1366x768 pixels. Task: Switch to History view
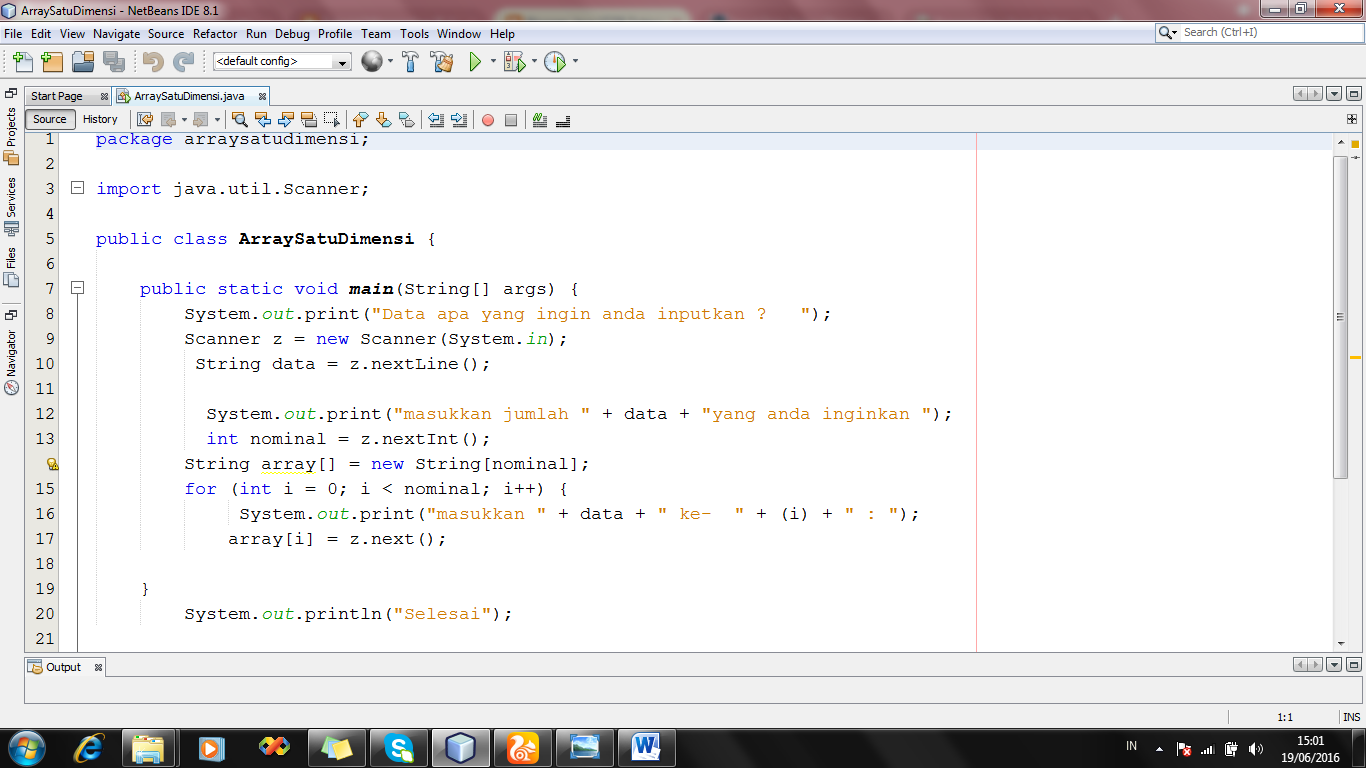[x=100, y=119]
